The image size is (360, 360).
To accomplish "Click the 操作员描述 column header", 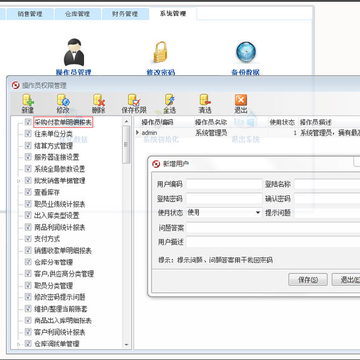I will 329,122.
